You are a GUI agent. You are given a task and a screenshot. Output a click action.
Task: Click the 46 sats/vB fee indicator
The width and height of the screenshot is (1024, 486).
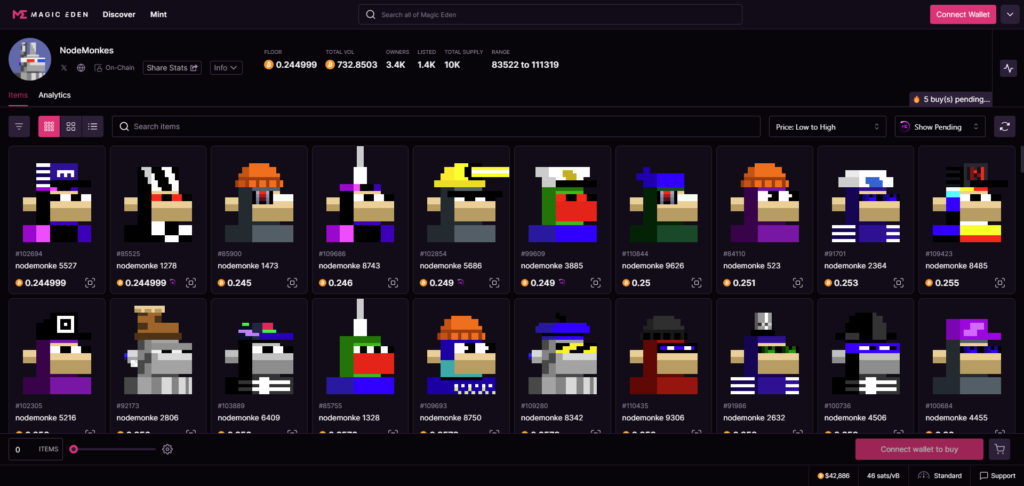(x=884, y=476)
